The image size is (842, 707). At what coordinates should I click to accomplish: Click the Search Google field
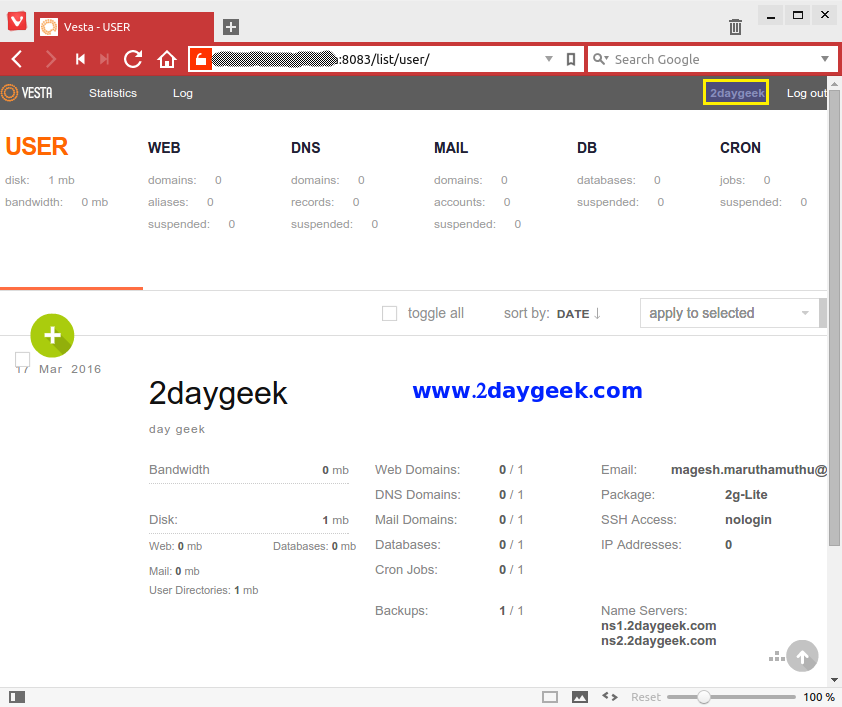[714, 59]
